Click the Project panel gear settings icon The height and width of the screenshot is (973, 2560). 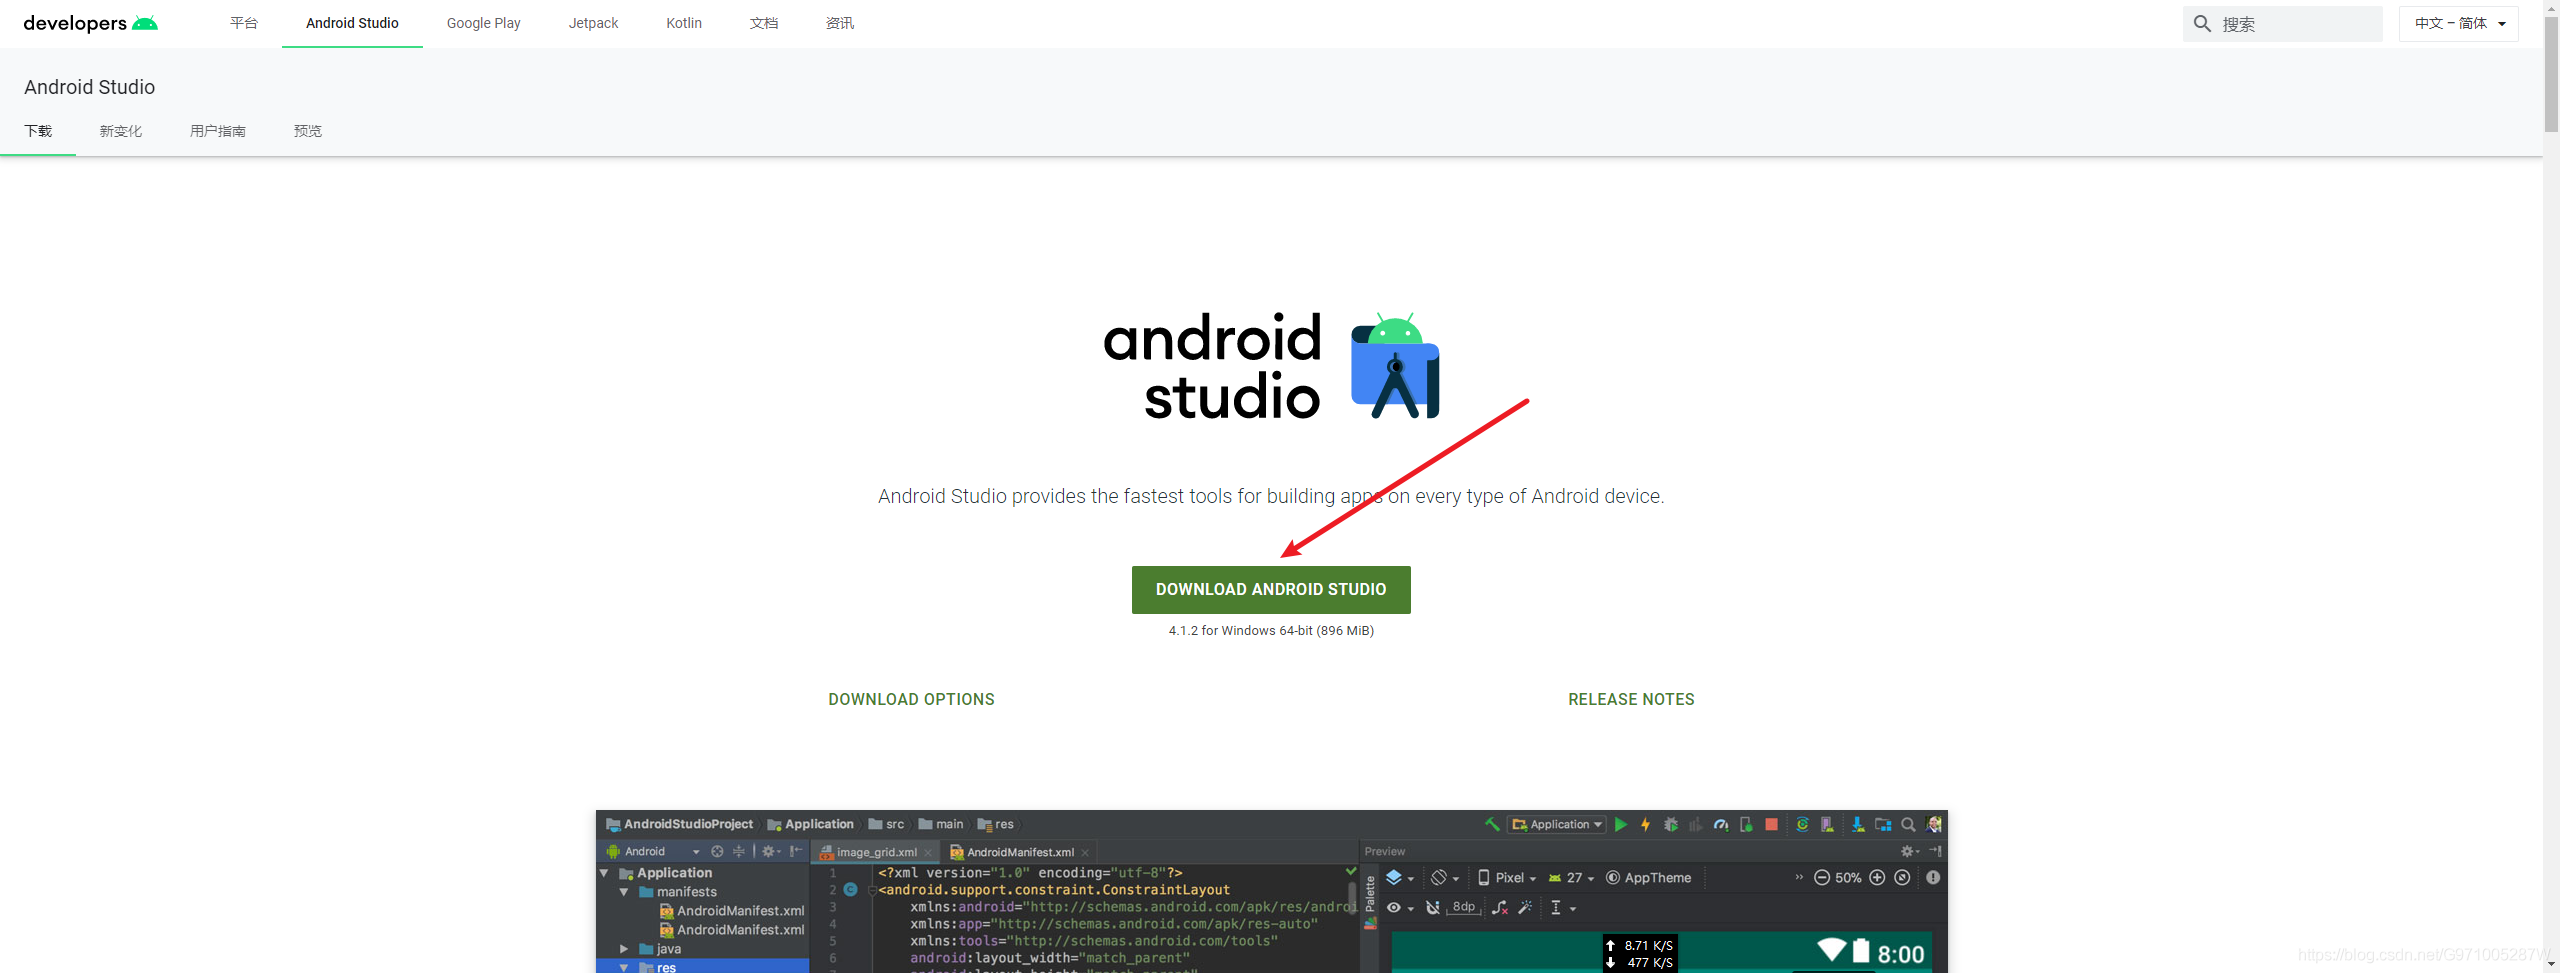click(768, 851)
